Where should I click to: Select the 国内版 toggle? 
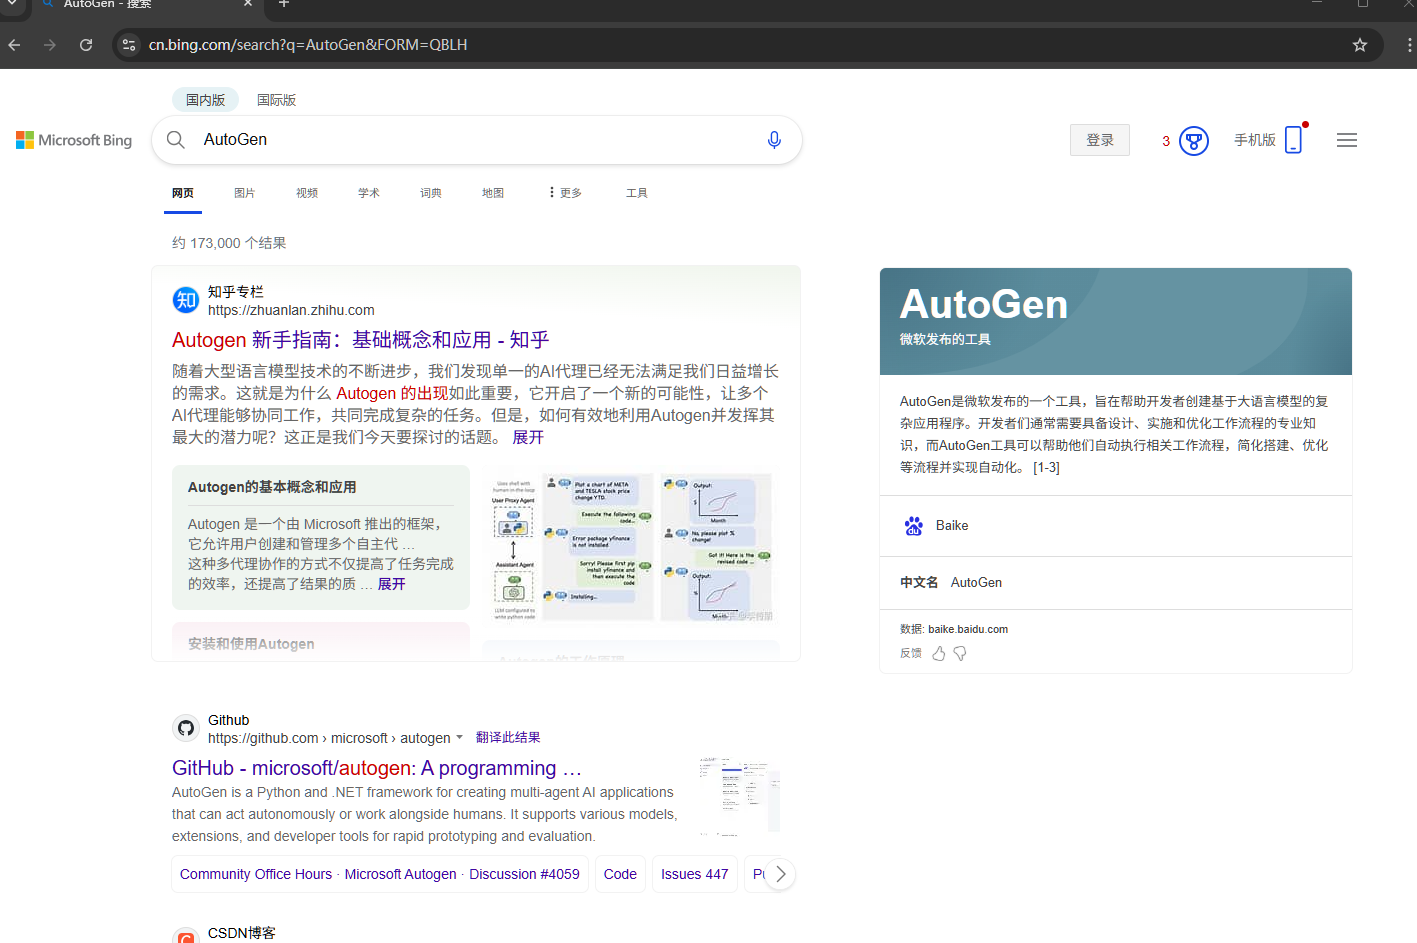tap(205, 100)
